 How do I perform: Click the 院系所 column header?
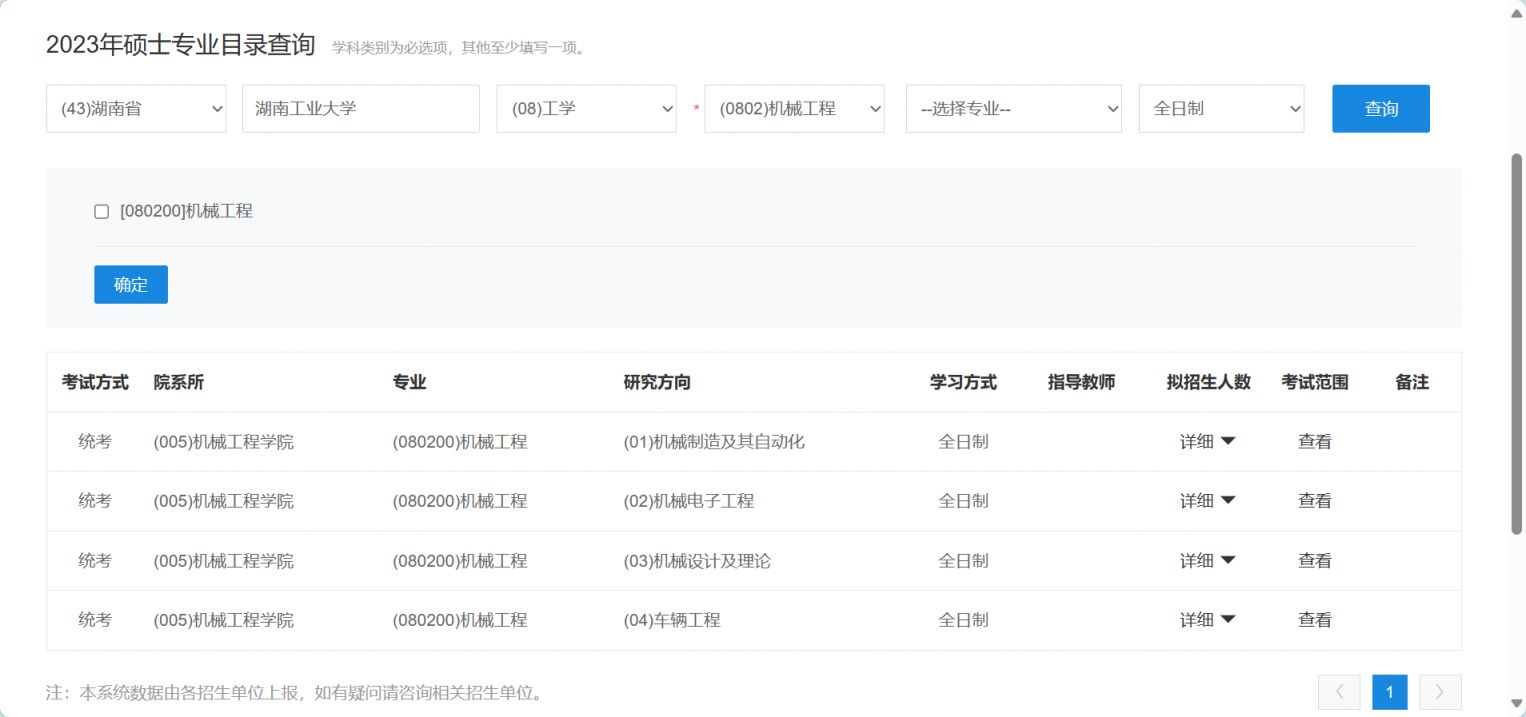[179, 382]
